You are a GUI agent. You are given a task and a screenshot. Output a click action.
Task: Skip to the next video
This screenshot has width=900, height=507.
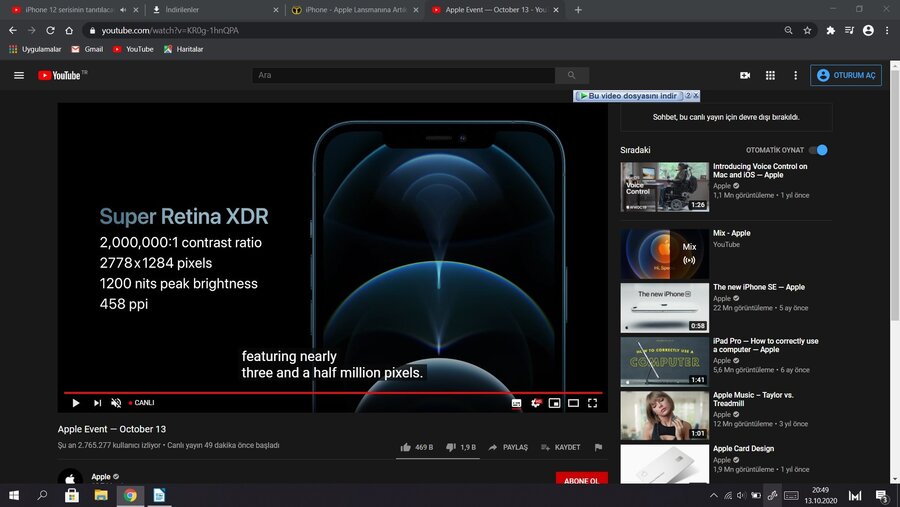coord(97,403)
